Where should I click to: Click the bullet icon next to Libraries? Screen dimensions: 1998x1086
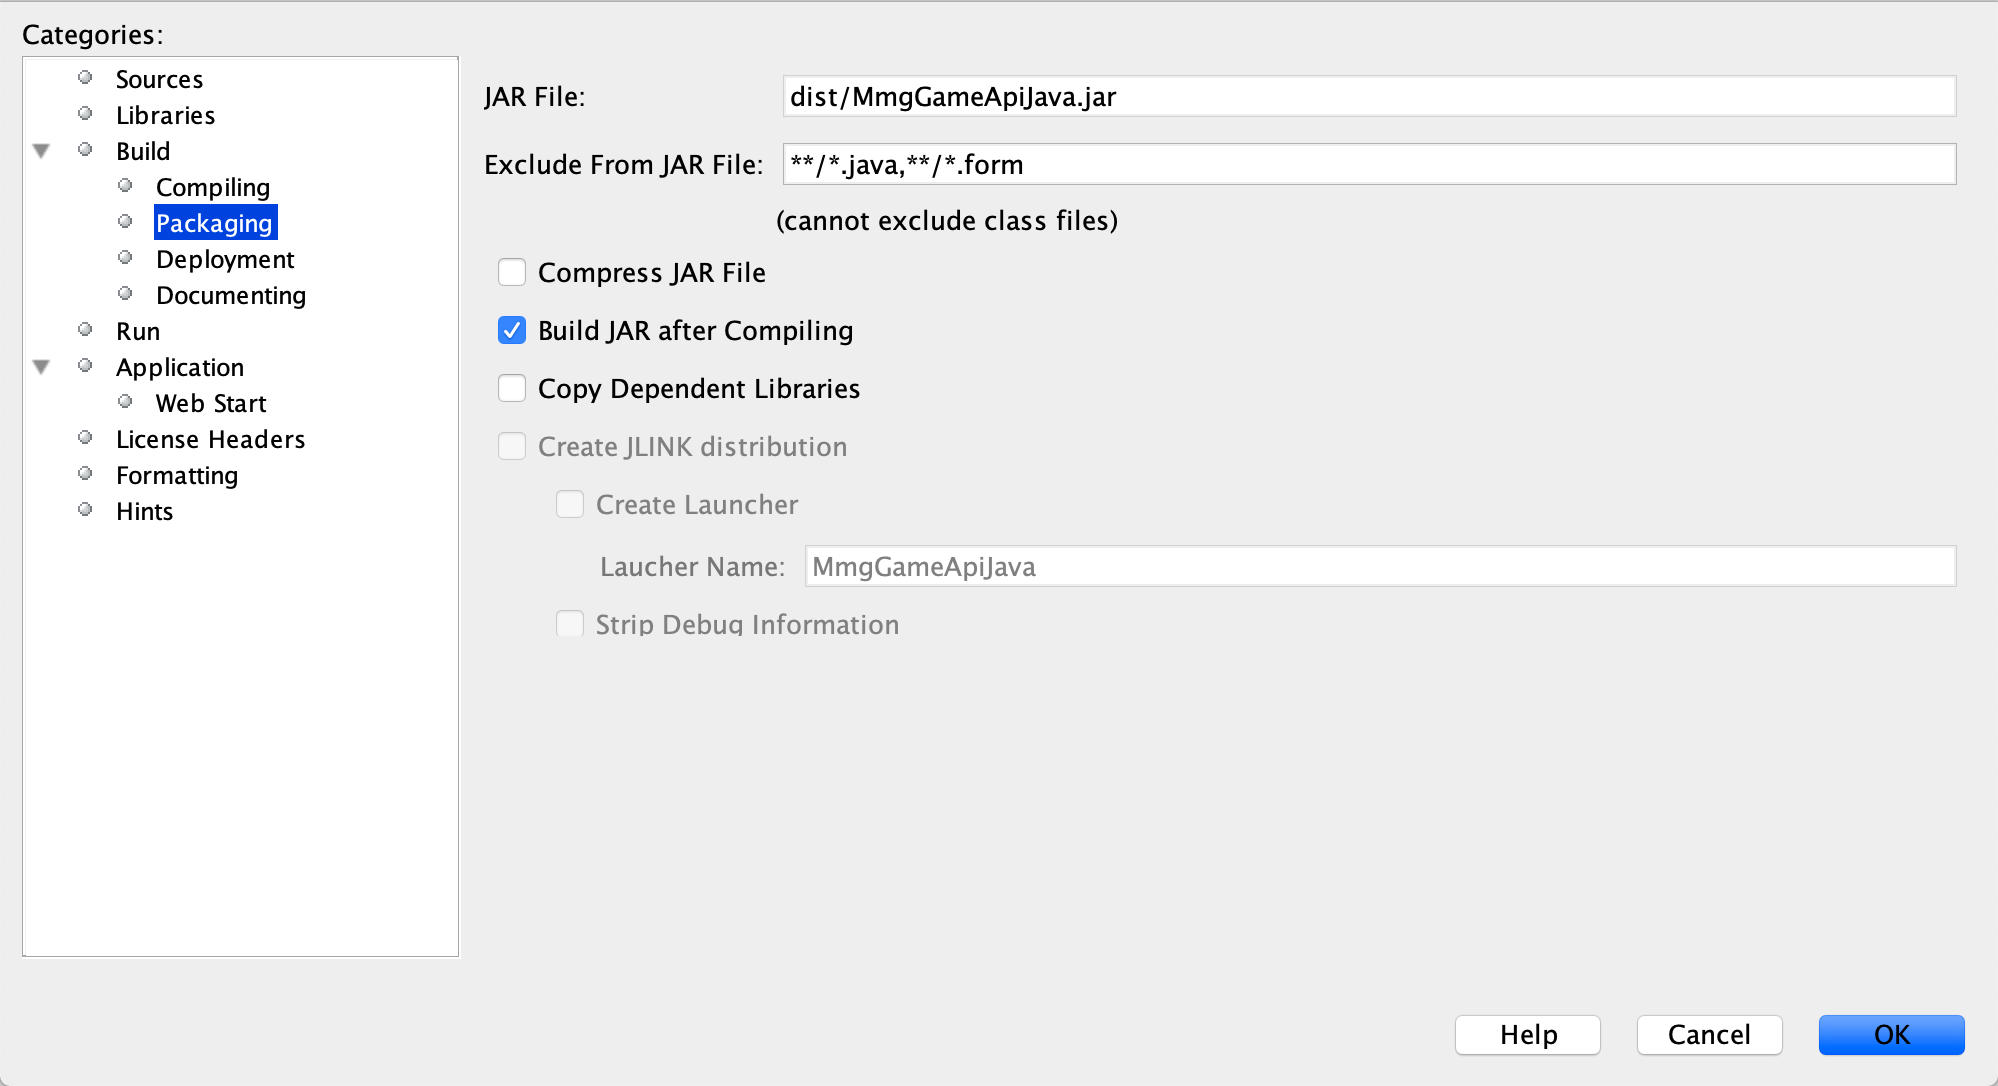coord(85,114)
